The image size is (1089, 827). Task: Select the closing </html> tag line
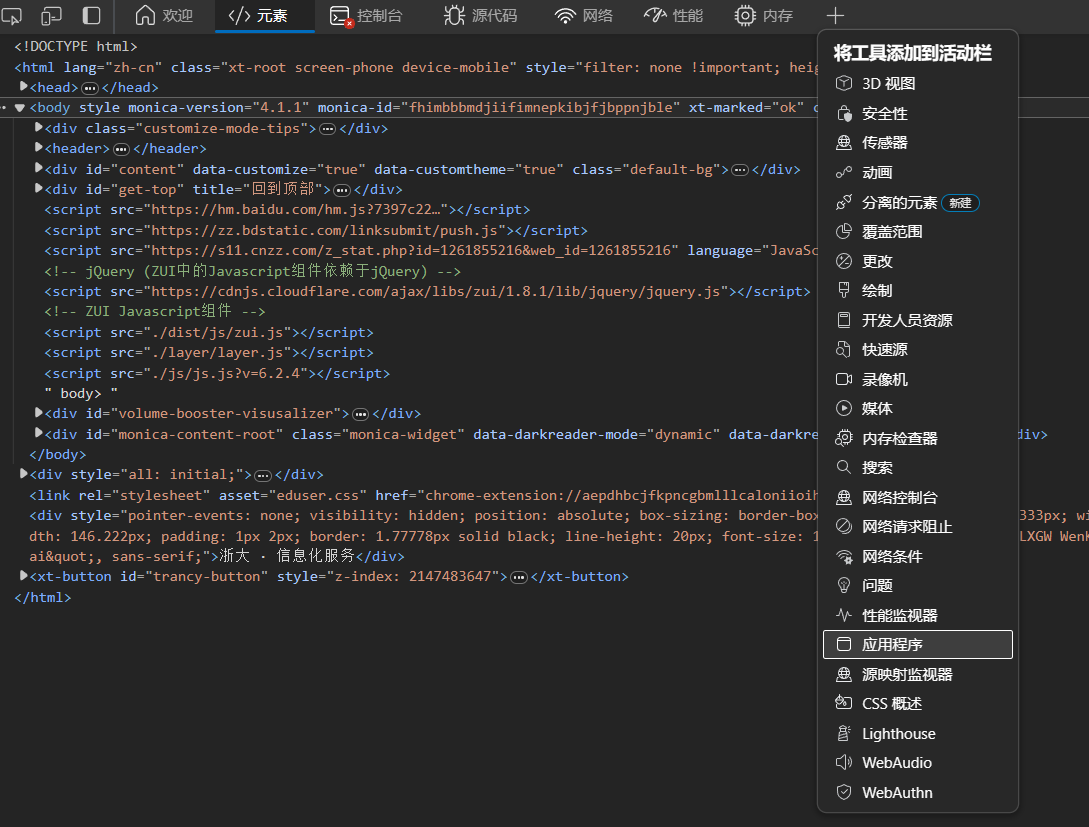[42, 597]
